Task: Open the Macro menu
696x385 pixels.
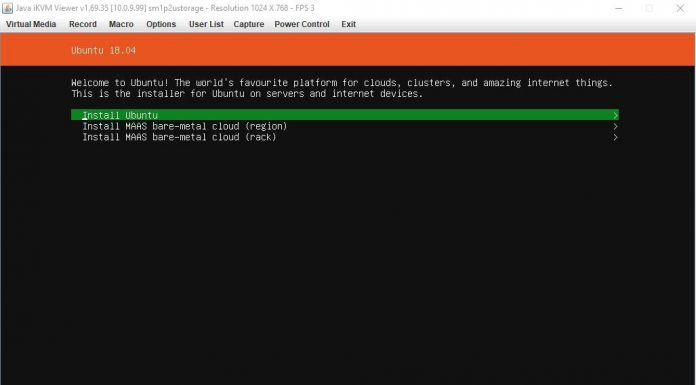Action: pos(121,24)
